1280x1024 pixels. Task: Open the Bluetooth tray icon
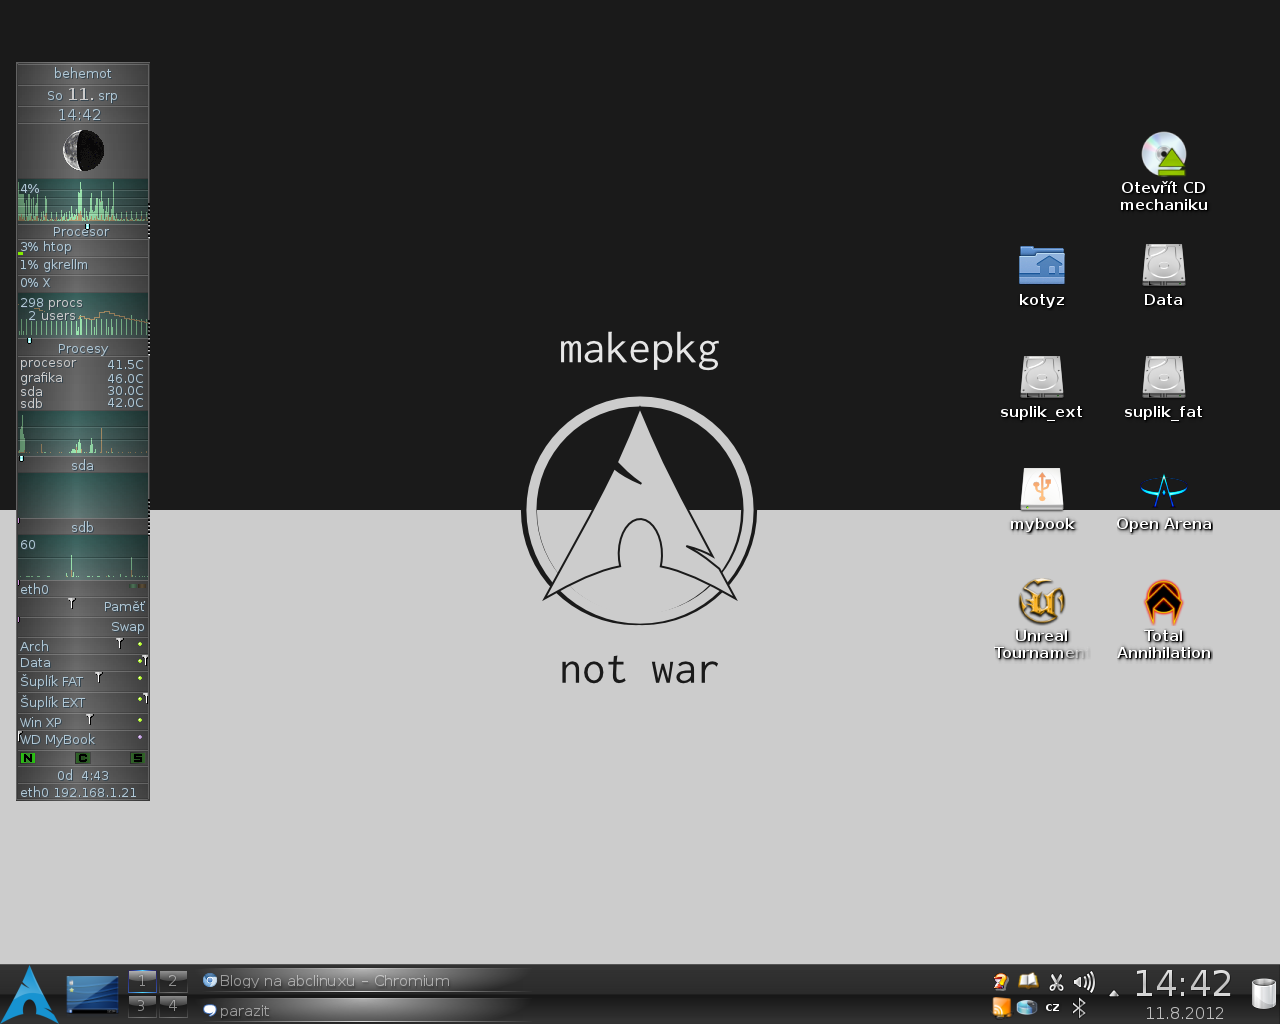[x=1079, y=1008]
